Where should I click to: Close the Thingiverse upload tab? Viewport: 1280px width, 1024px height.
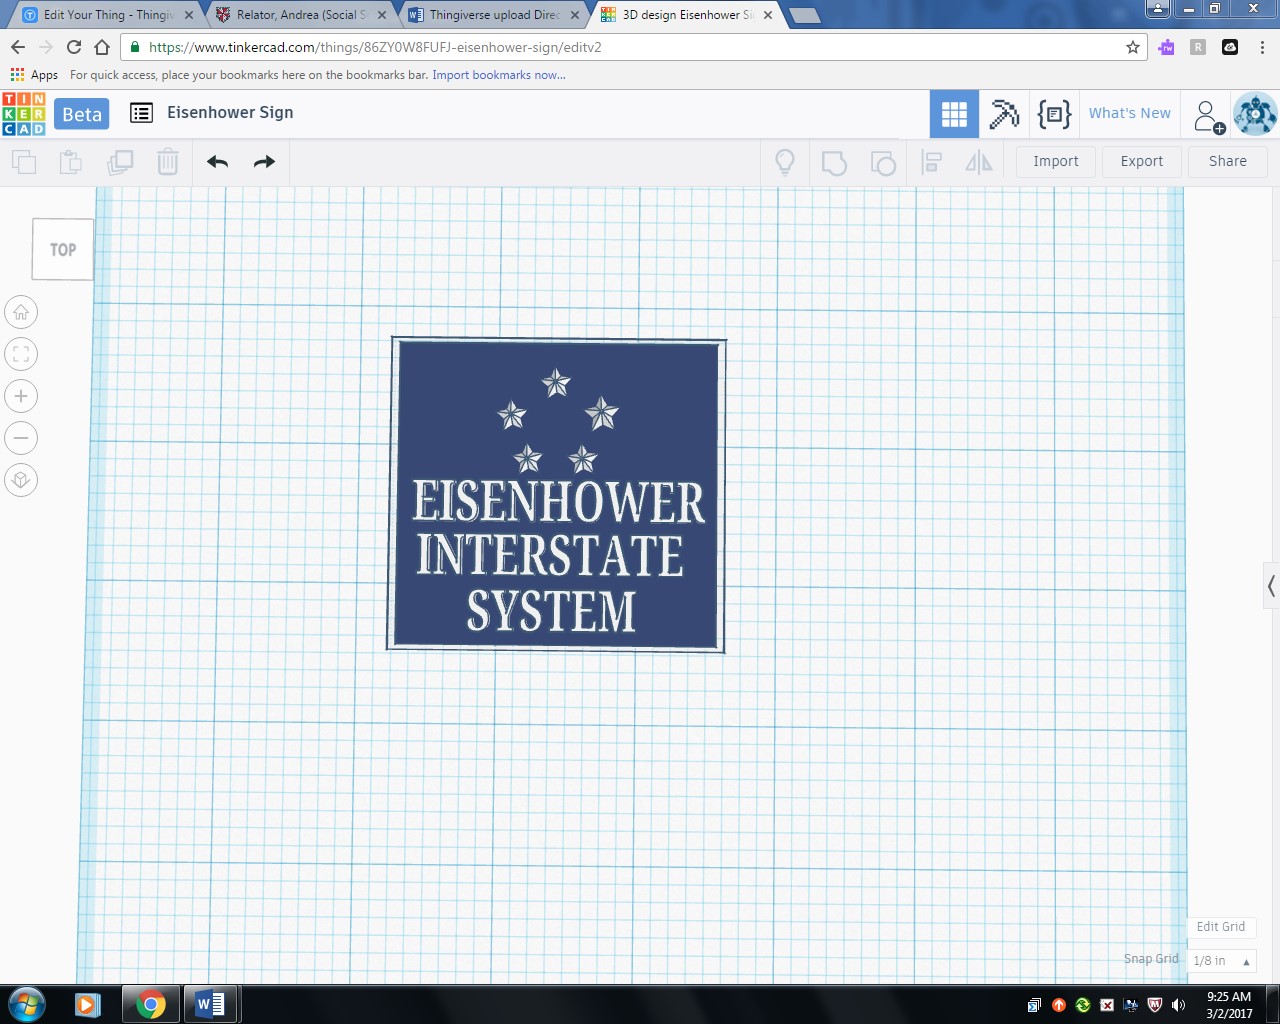click(575, 15)
